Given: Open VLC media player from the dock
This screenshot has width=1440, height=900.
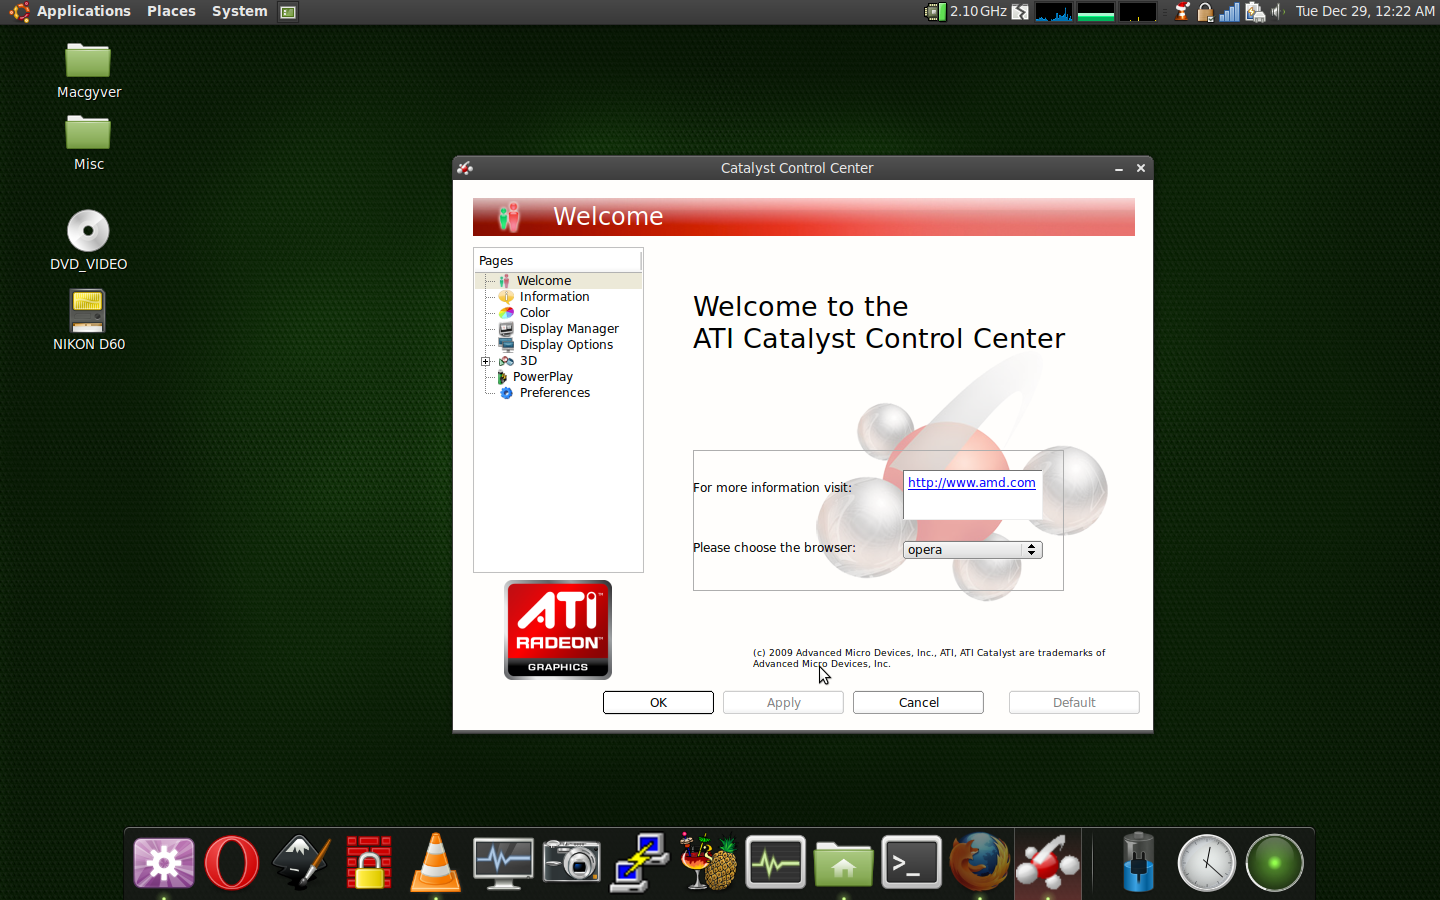Looking at the screenshot, I should (435, 862).
